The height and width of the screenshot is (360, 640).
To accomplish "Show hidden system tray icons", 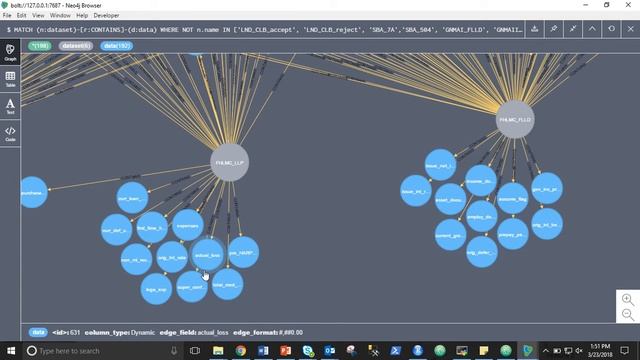I will 546,351.
